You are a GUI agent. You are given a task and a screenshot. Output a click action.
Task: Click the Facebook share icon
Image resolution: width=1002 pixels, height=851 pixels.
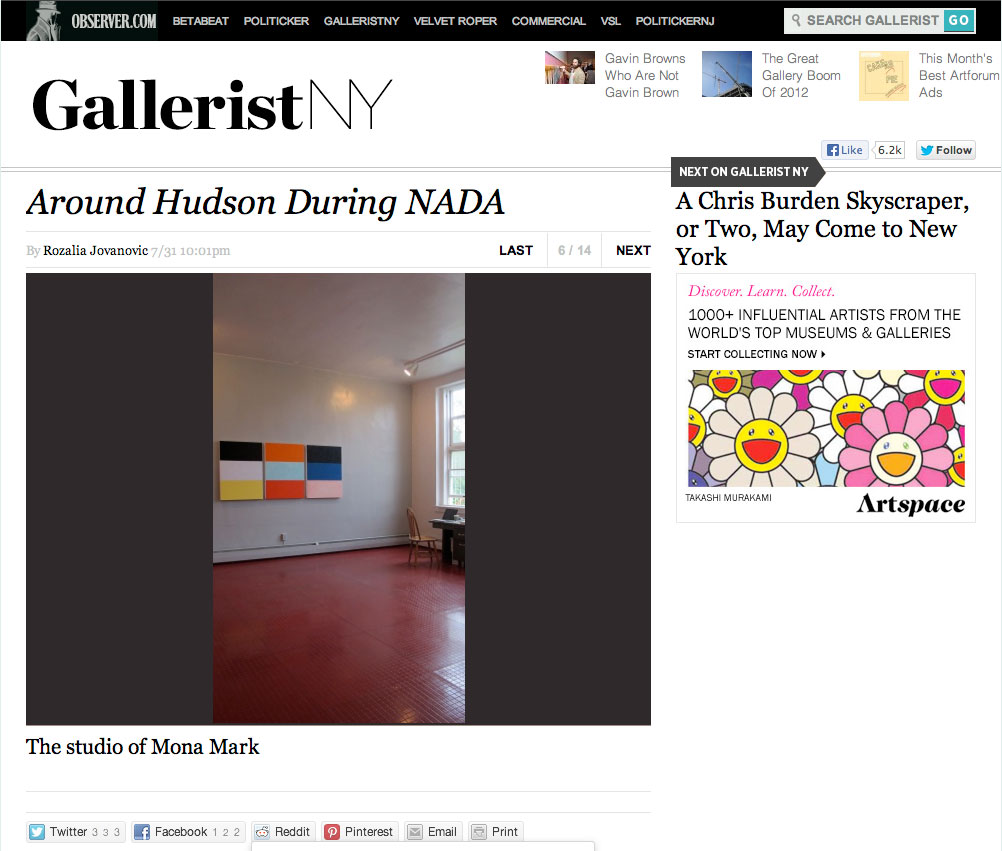[x=142, y=832]
